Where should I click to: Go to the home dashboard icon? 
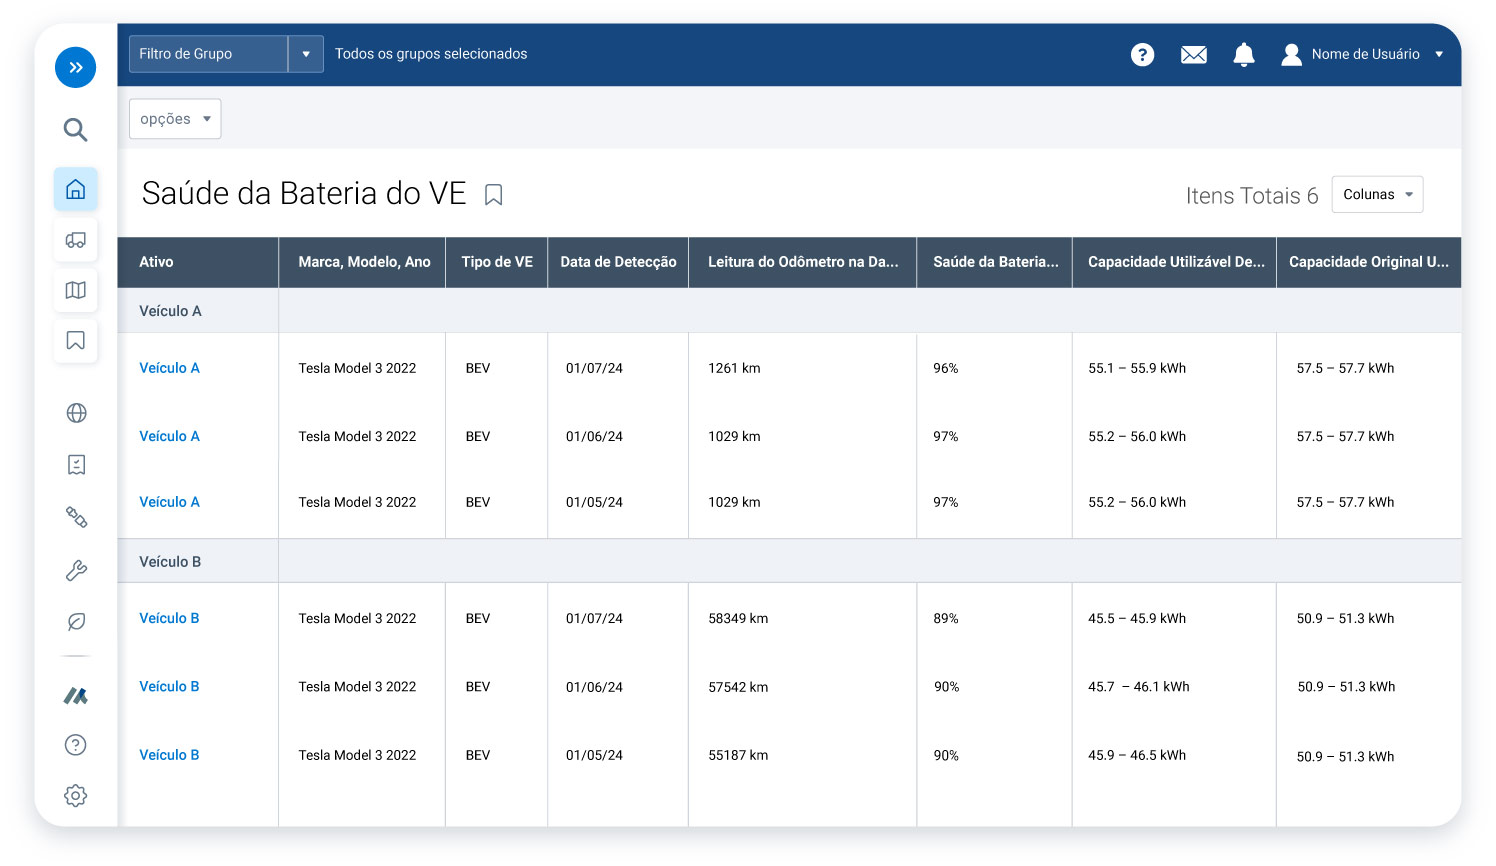tap(75, 189)
